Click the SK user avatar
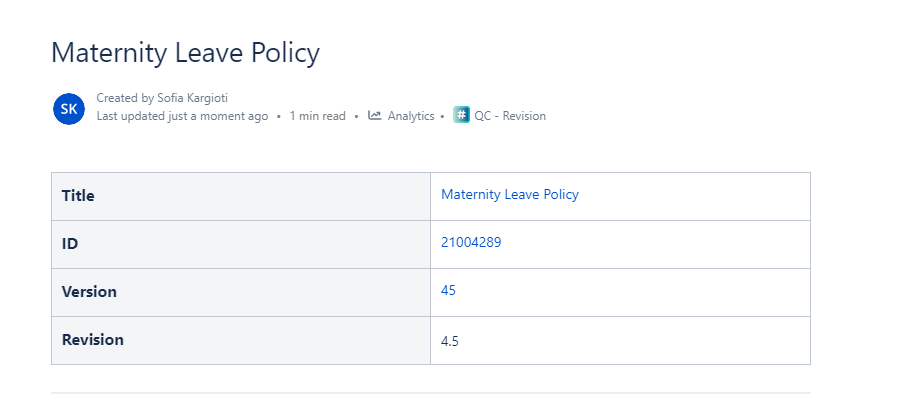Viewport: 912px width, 416px height. click(69, 108)
